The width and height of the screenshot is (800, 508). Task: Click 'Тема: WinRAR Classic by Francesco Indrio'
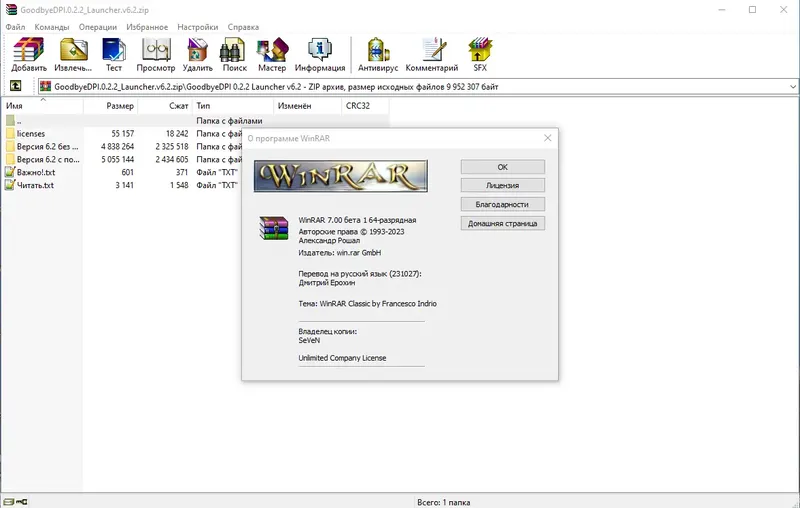tap(367, 303)
